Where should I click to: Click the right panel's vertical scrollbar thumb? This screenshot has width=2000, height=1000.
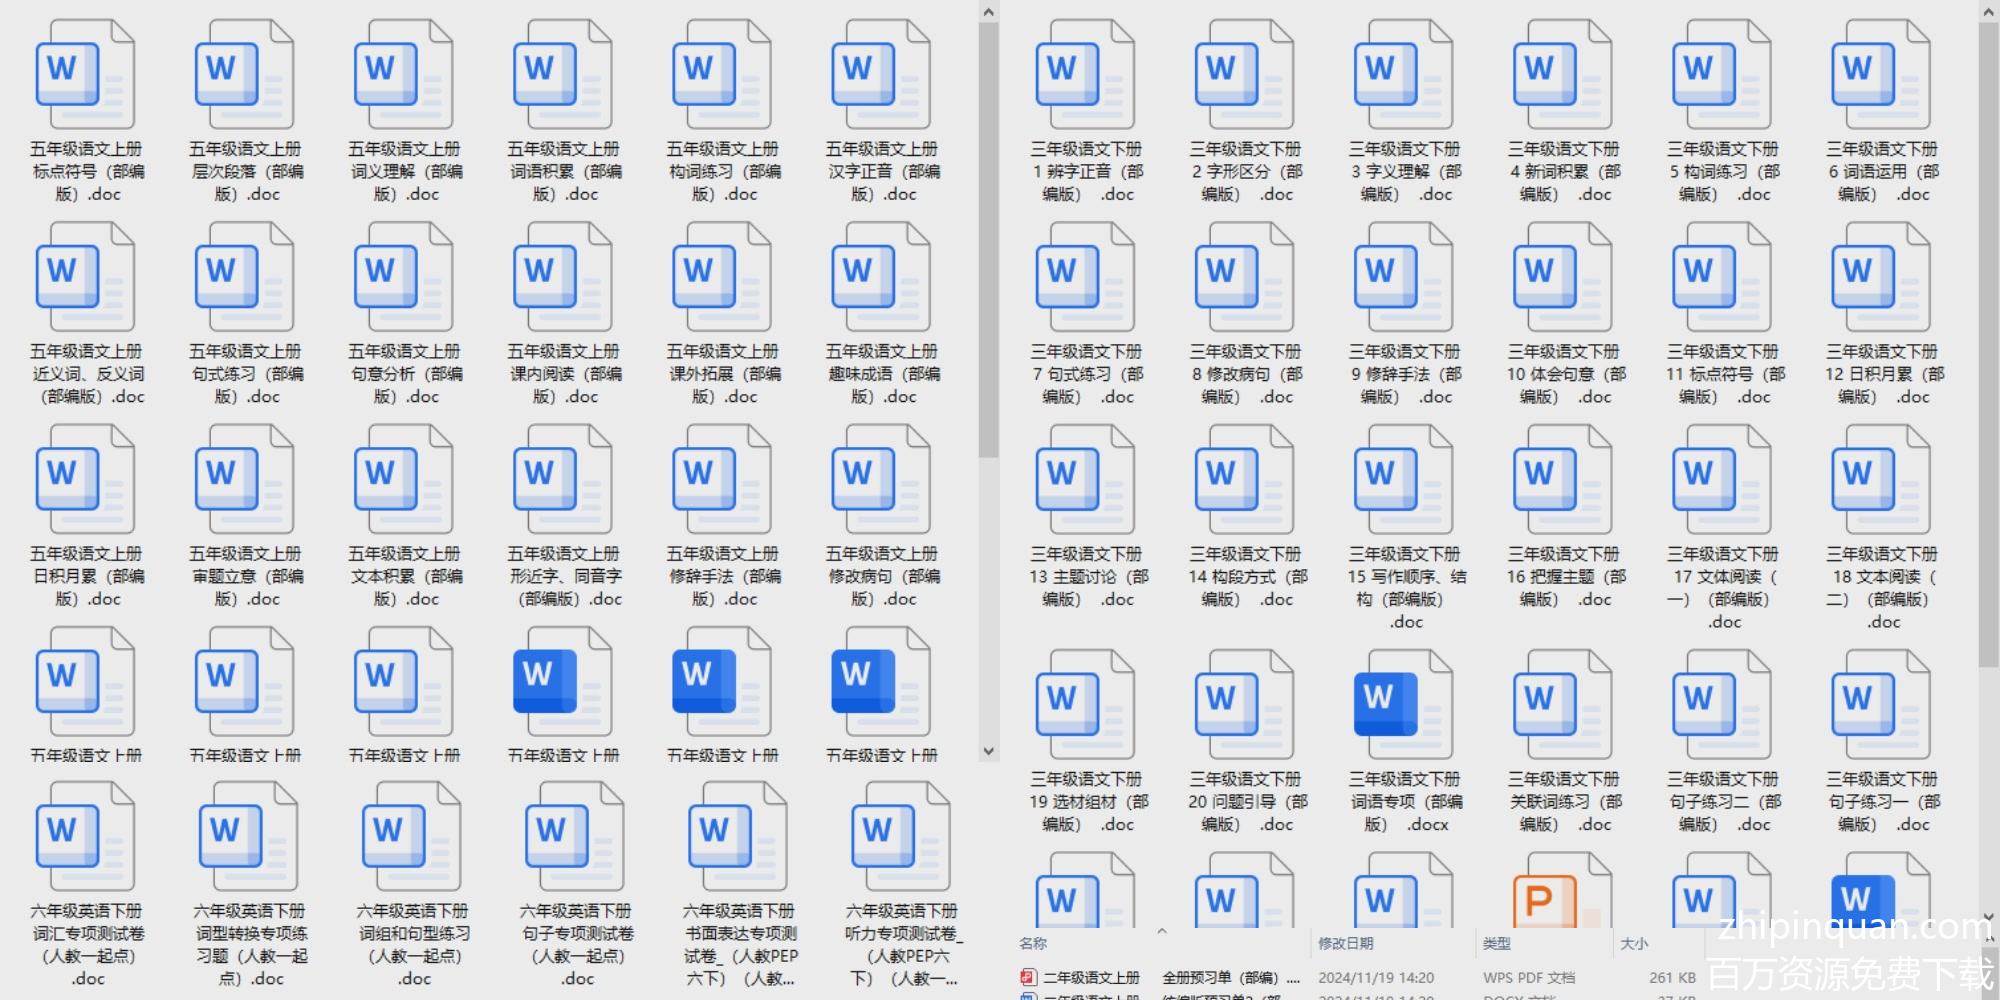click(x=1989, y=346)
